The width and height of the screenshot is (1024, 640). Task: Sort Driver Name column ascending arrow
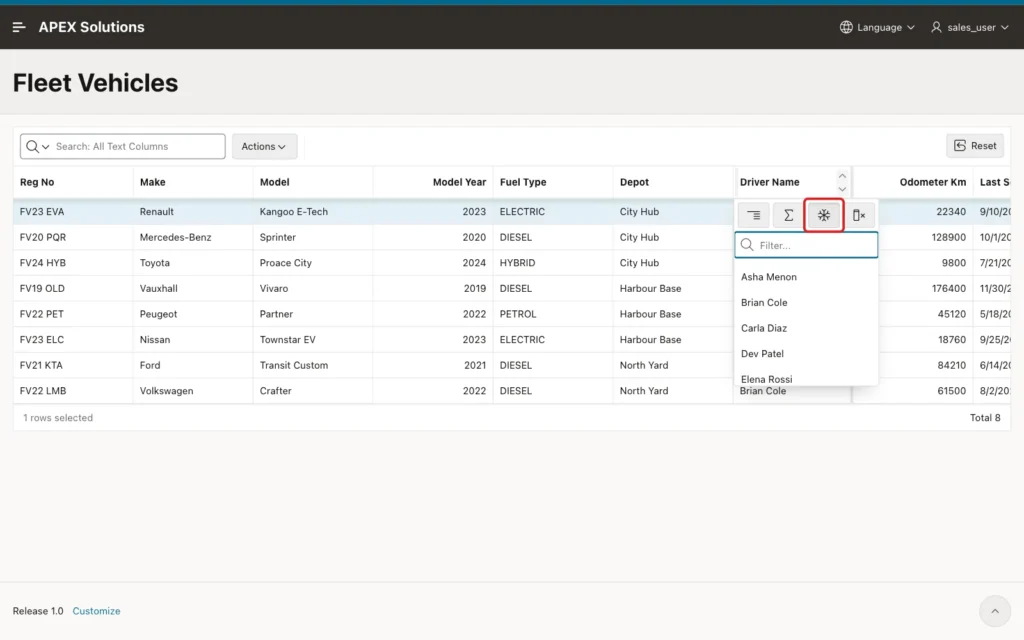click(x=842, y=176)
